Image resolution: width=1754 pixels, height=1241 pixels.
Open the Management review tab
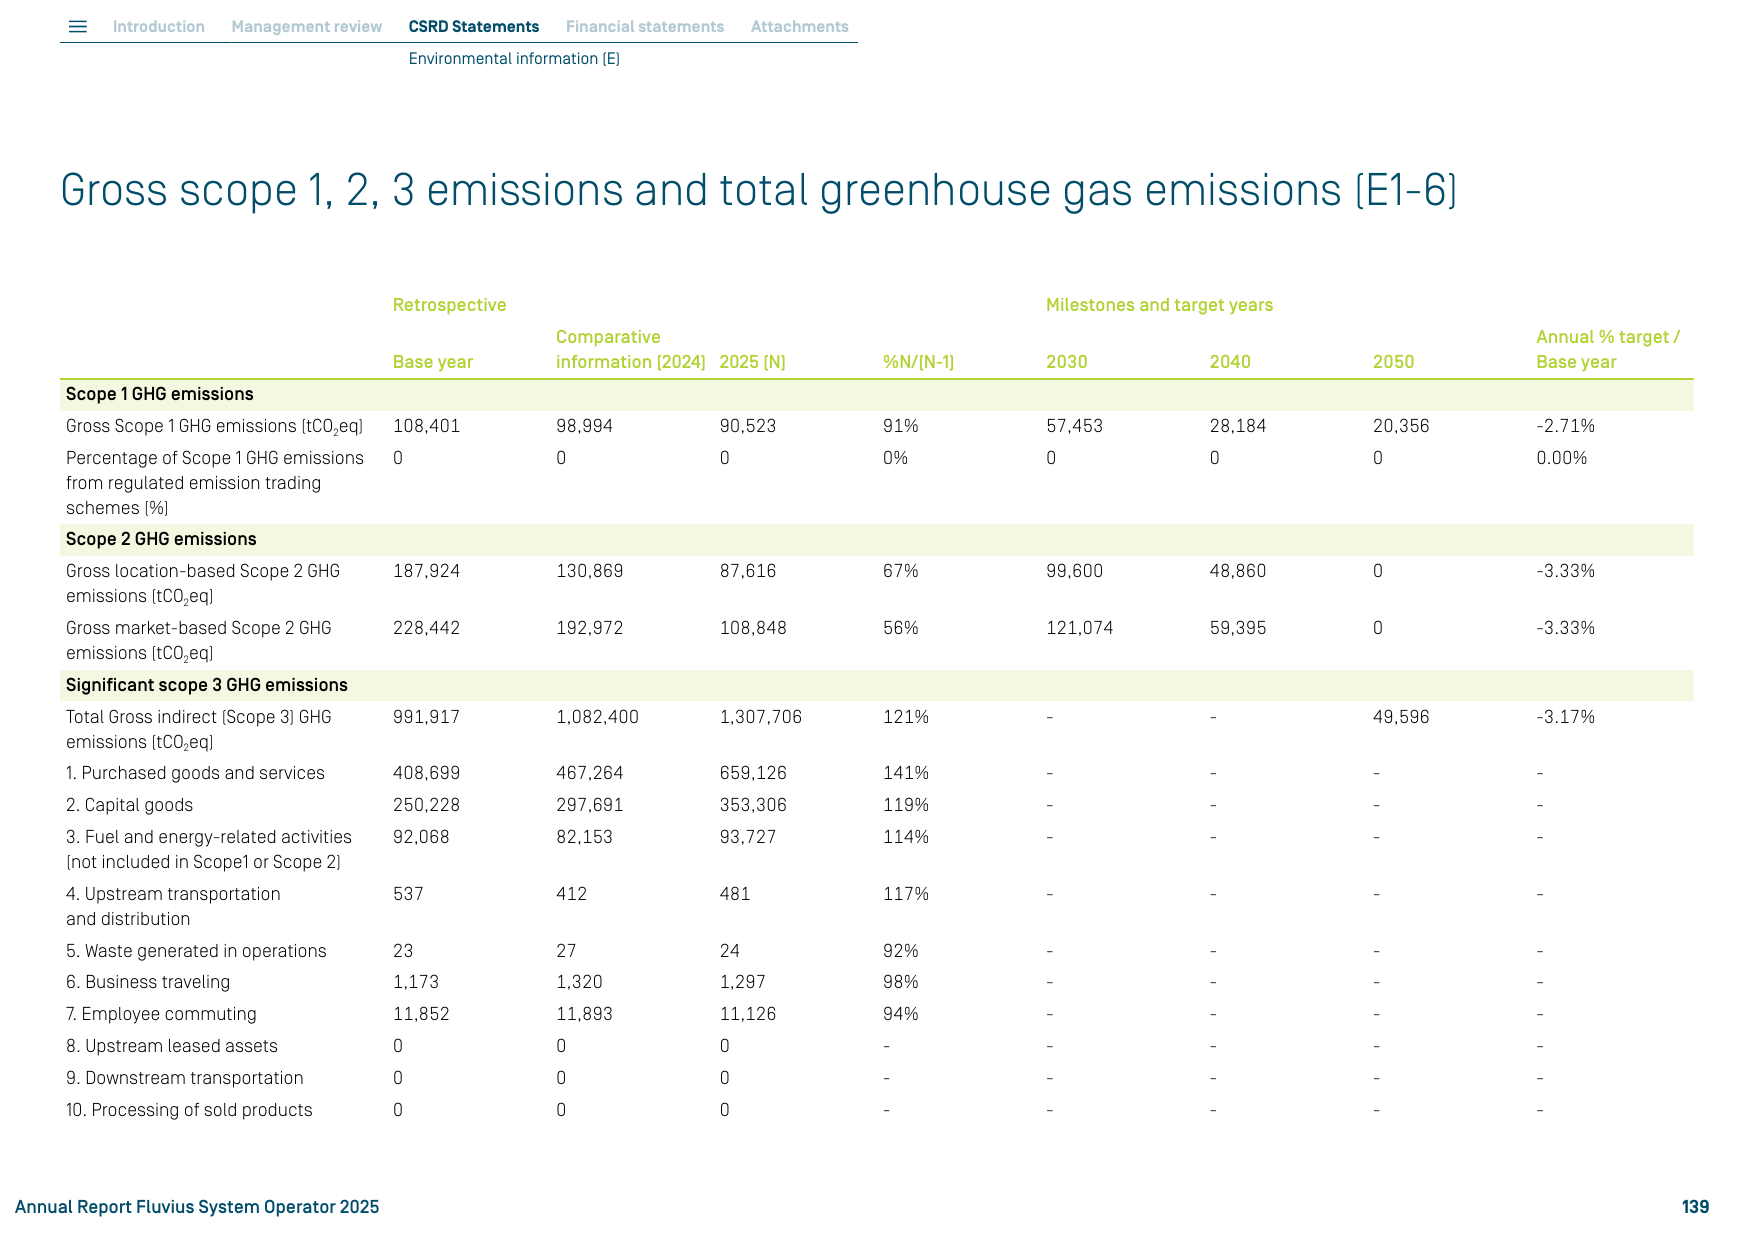307,27
